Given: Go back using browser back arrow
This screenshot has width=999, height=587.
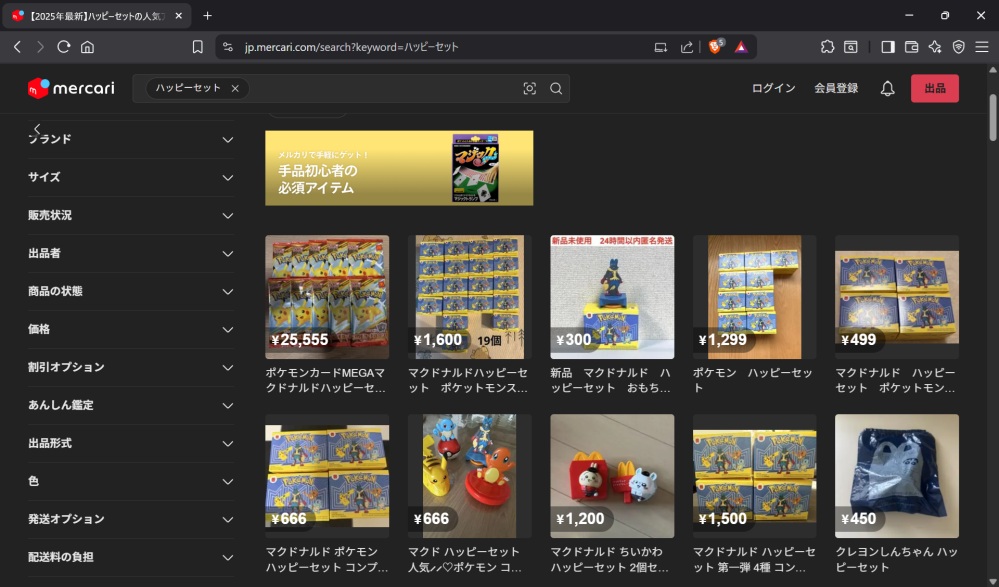Looking at the screenshot, I should 17,47.
